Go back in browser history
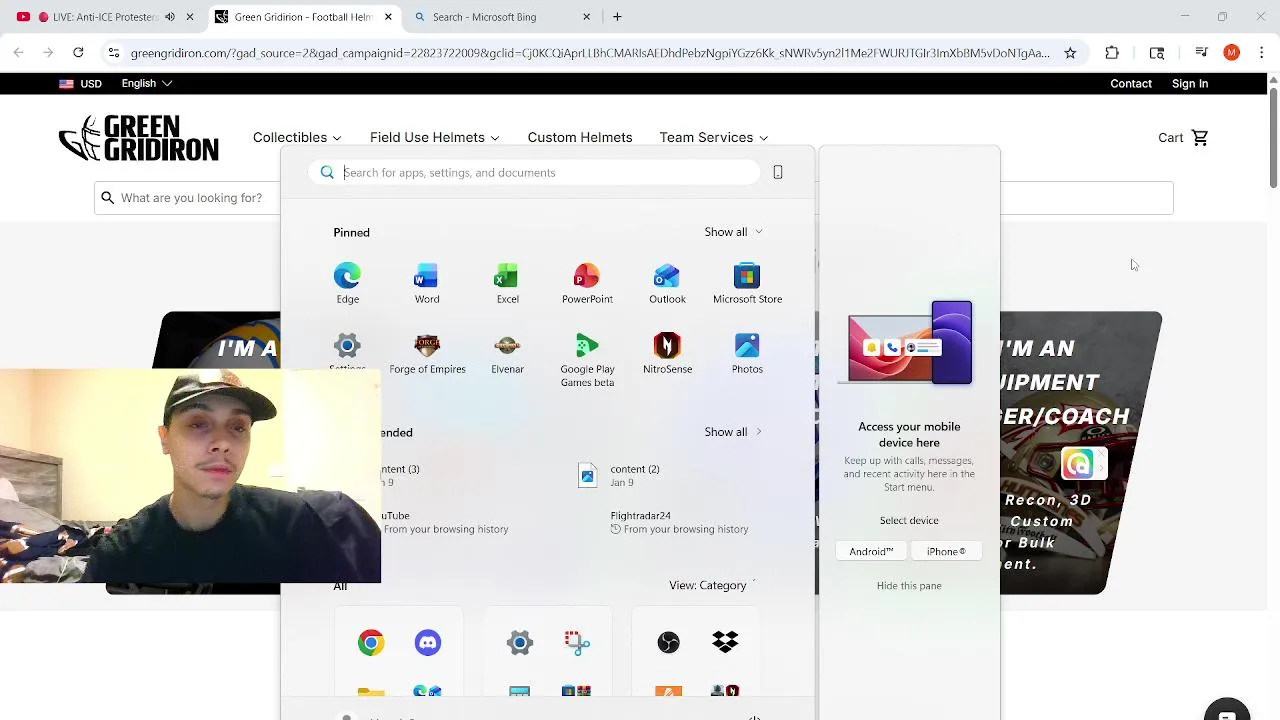Viewport: 1280px width, 720px height. point(18,53)
